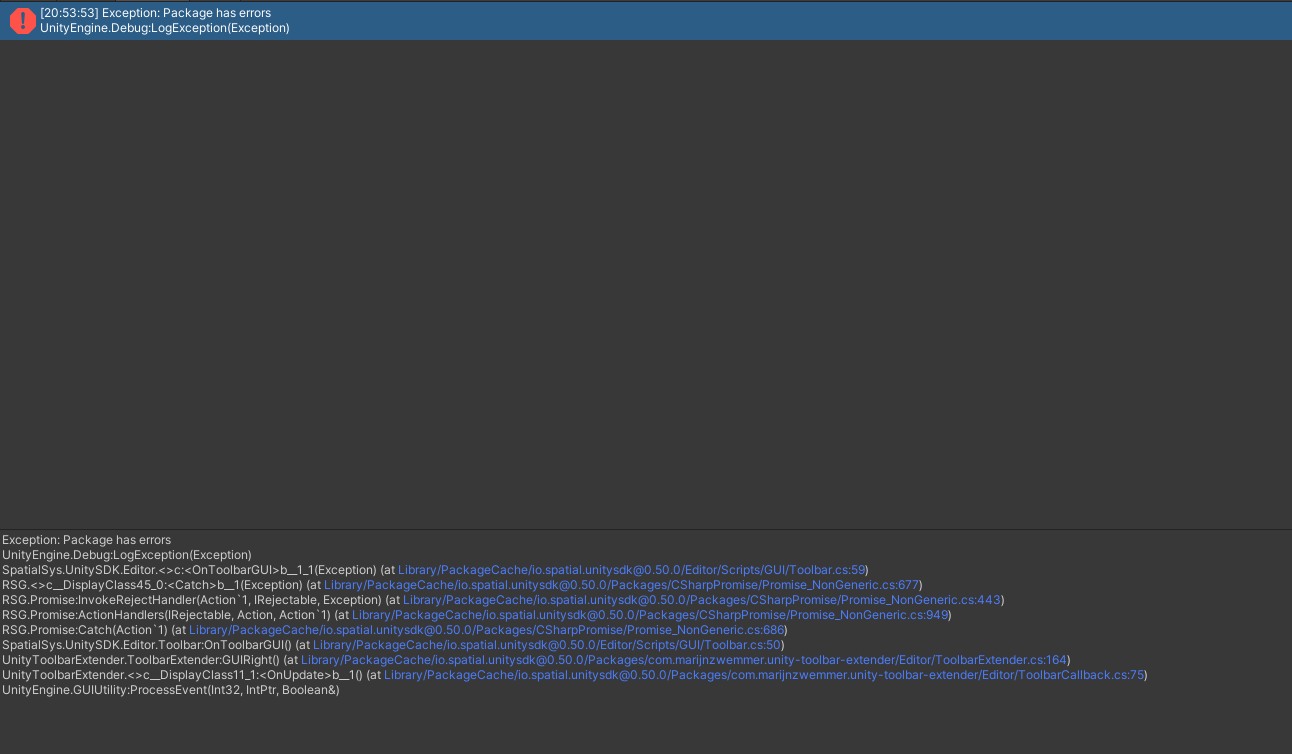
Task: Click the timestamp [20:53:53] in the banner
Action: [65, 12]
